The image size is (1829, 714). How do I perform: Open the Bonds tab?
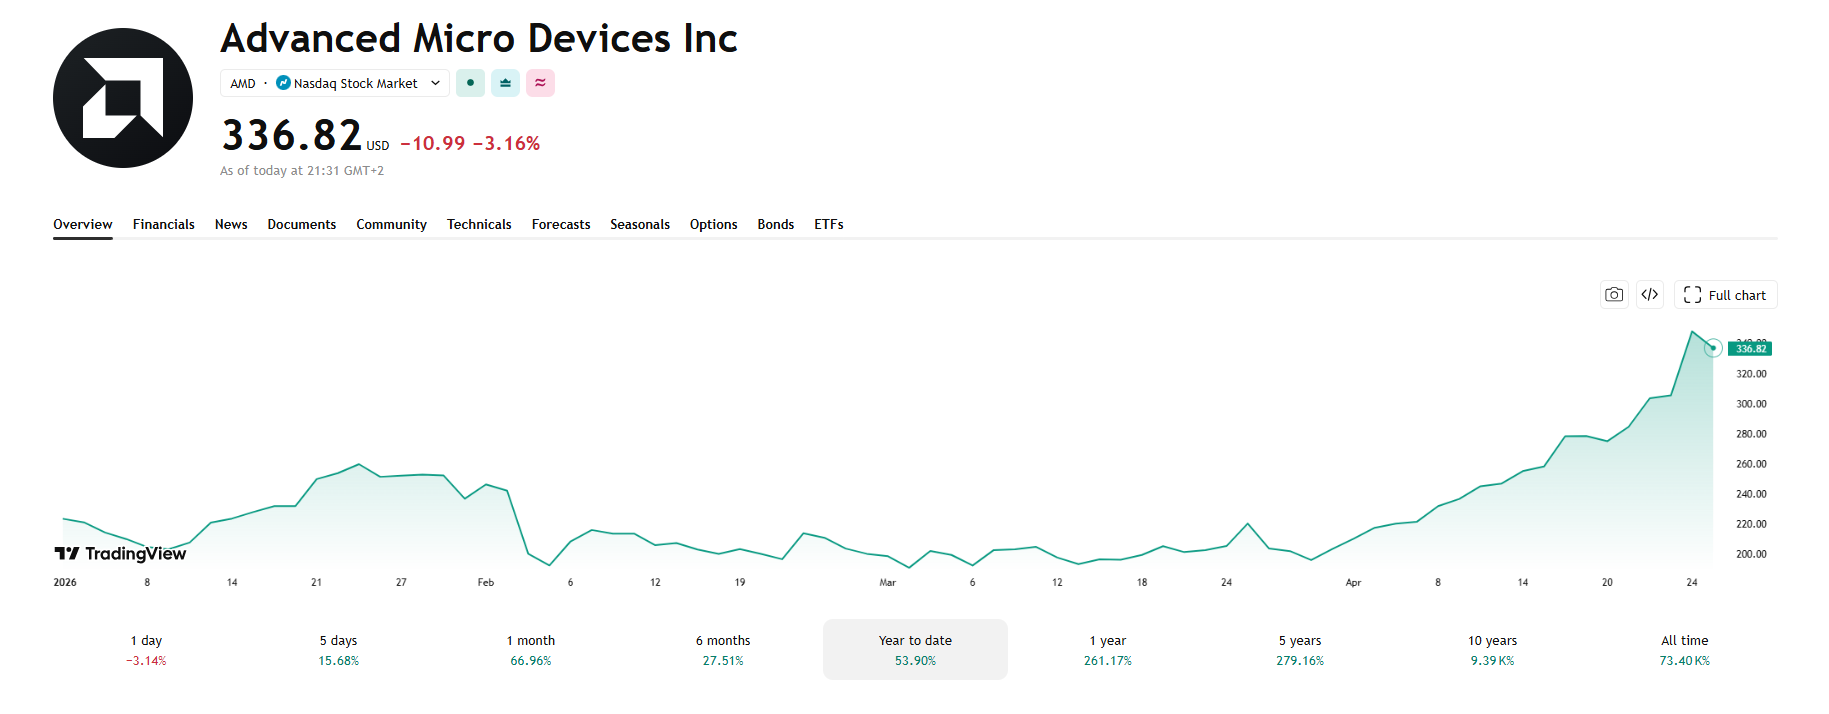[776, 224]
